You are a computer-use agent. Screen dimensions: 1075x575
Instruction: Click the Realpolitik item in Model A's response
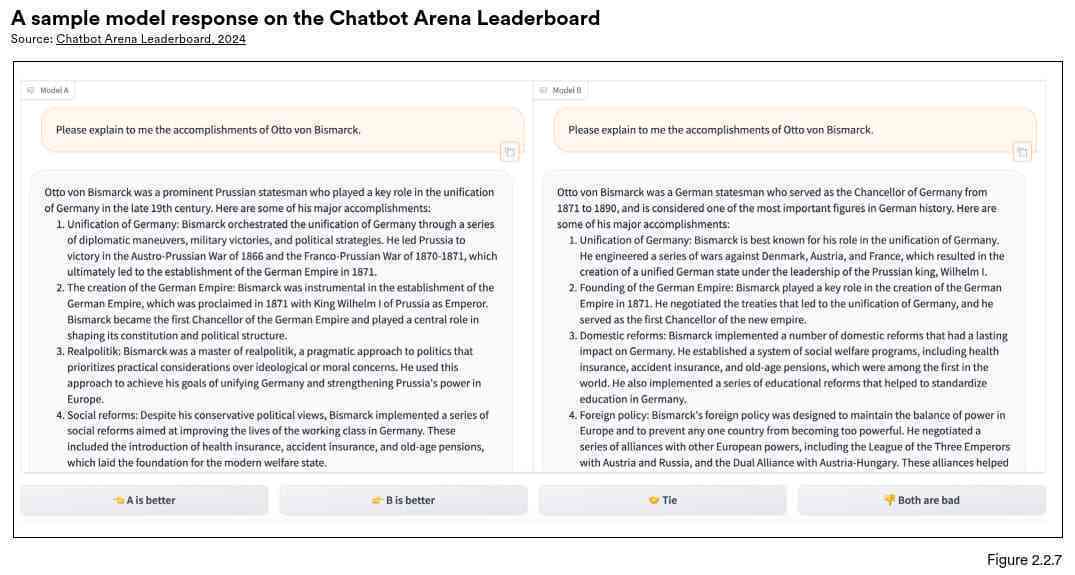pos(274,375)
